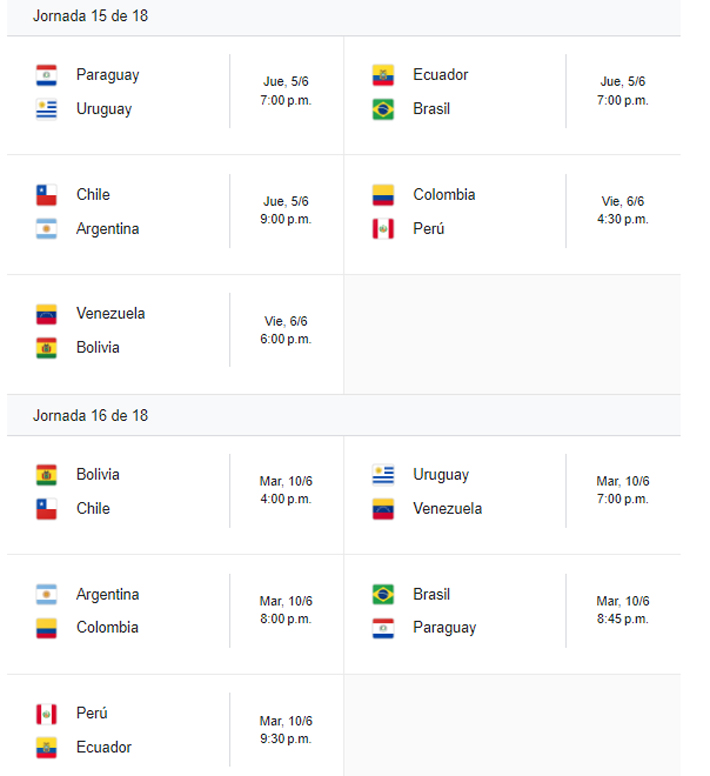Select Argentina flag in Argentina–Colombia match
Viewport: 710px width, 776px height.
coord(46,594)
